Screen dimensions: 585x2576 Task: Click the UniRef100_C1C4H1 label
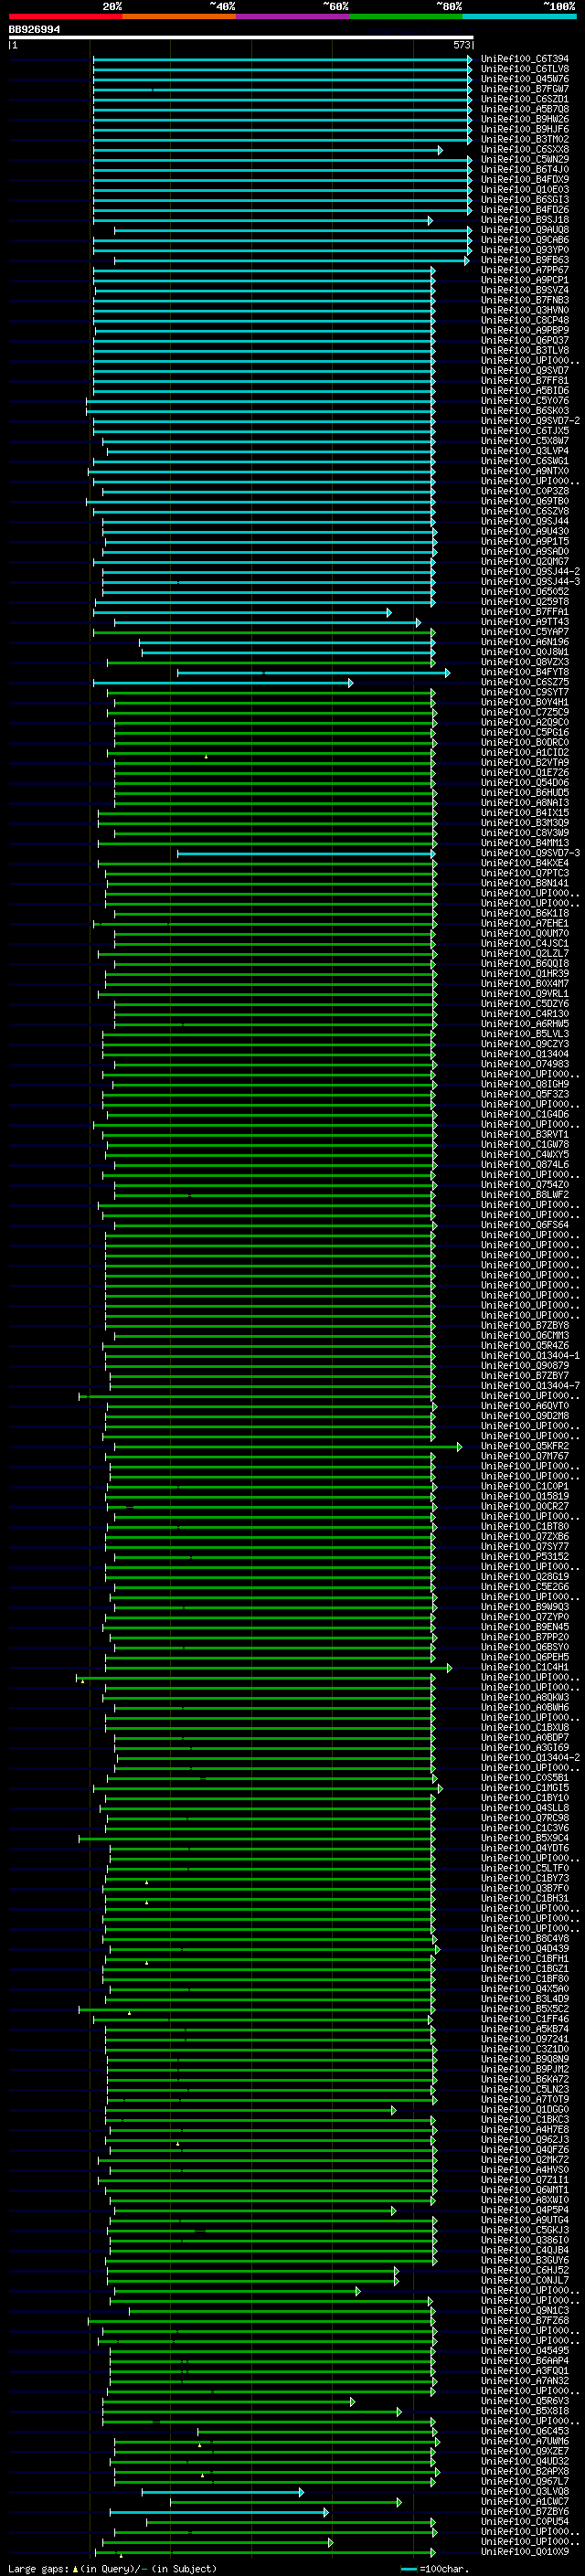pyautogui.click(x=525, y=1668)
